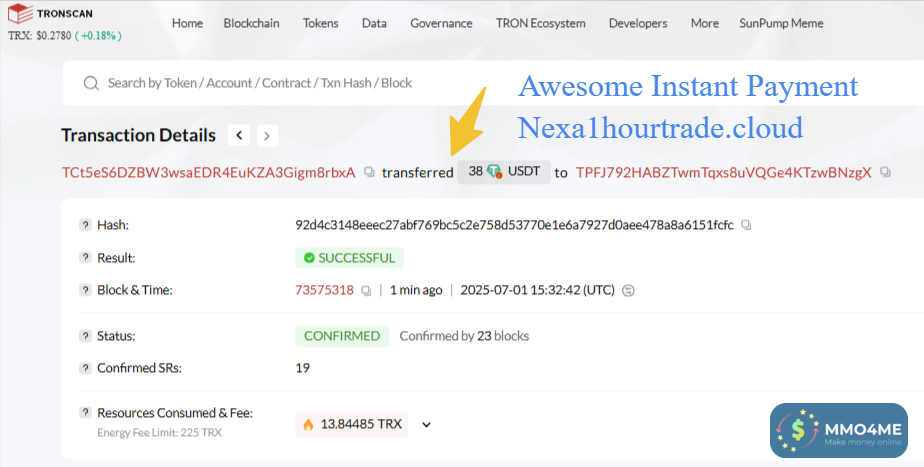Select the transaction hash text
This screenshot has width=924, height=467.
pos(514,225)
